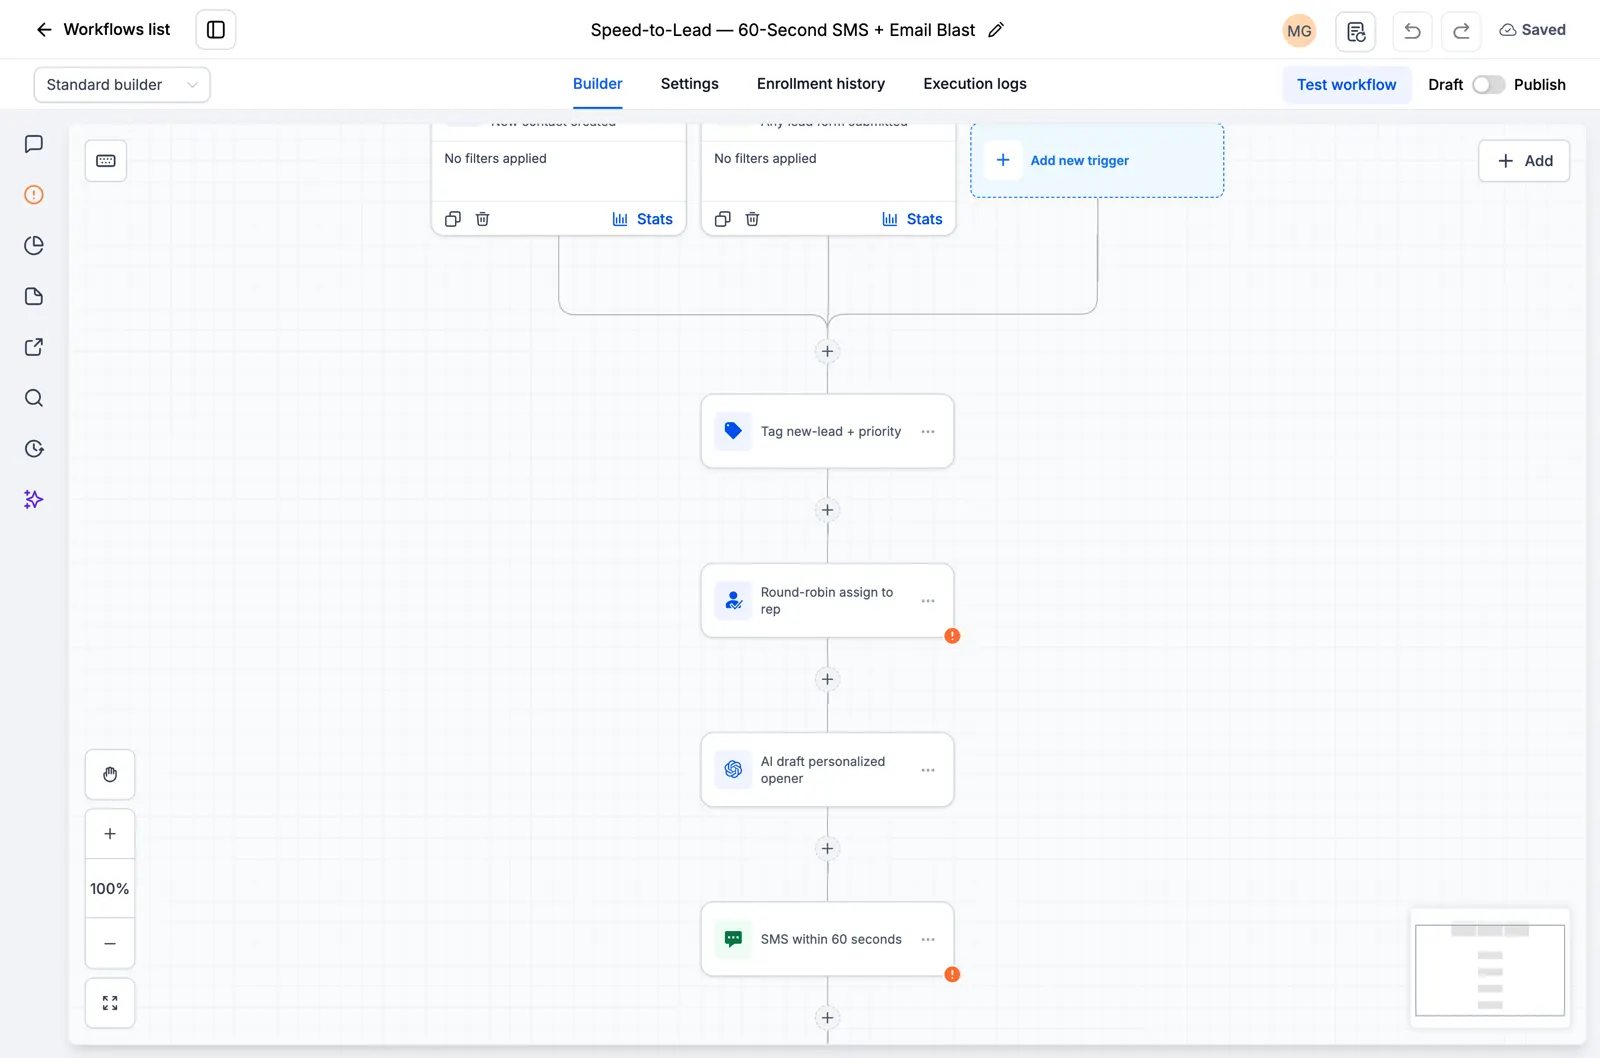This screenshot has height=1058, width=1600.
Task: Click Add new trigger card
Action: [x=1097, y=160]
